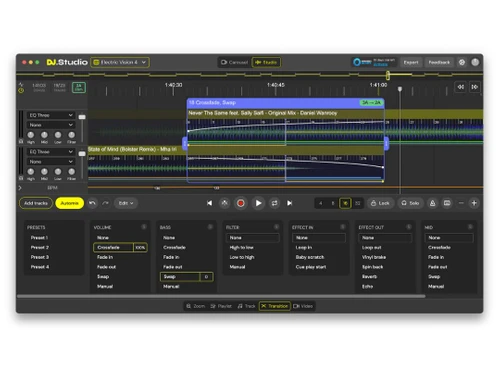Open None effect dropdown on Never The Same track
Screen dimensions: 500x375
pos(51,125)
